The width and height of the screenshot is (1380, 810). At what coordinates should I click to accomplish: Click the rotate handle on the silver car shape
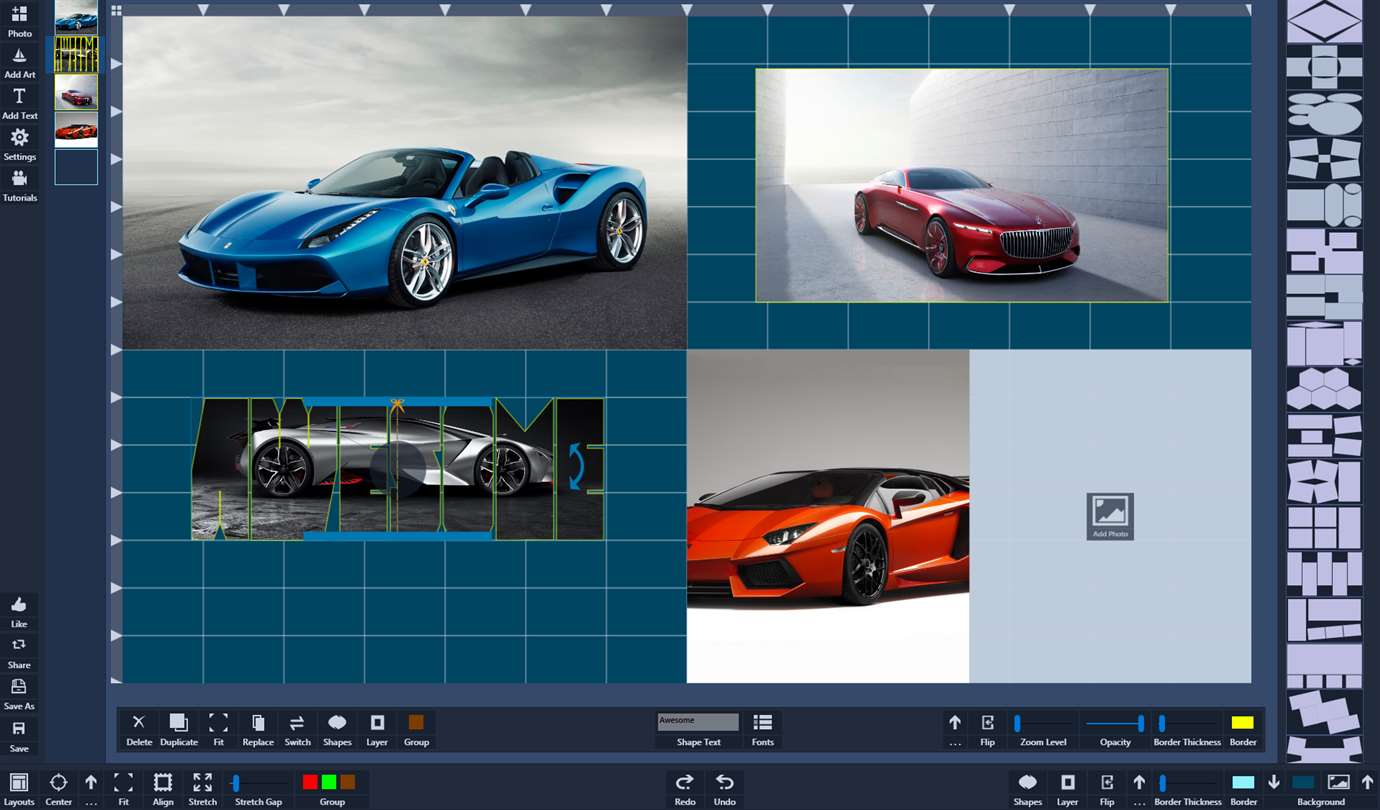pos(576,468)
